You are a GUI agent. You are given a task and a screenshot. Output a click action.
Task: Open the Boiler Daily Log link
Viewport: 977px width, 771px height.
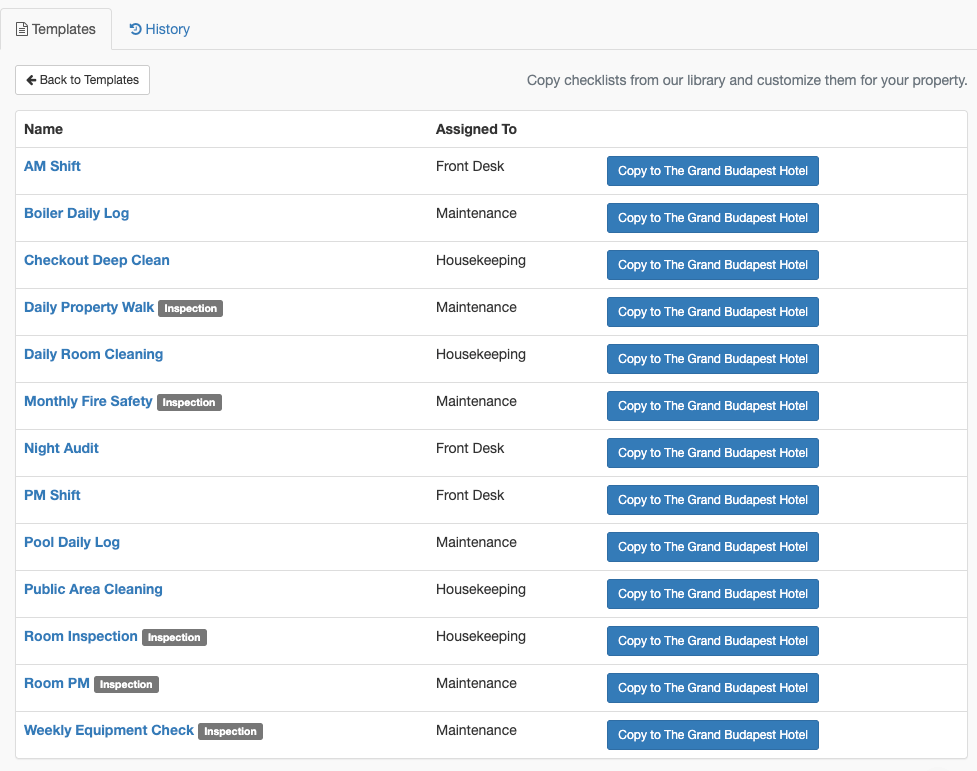77,213
